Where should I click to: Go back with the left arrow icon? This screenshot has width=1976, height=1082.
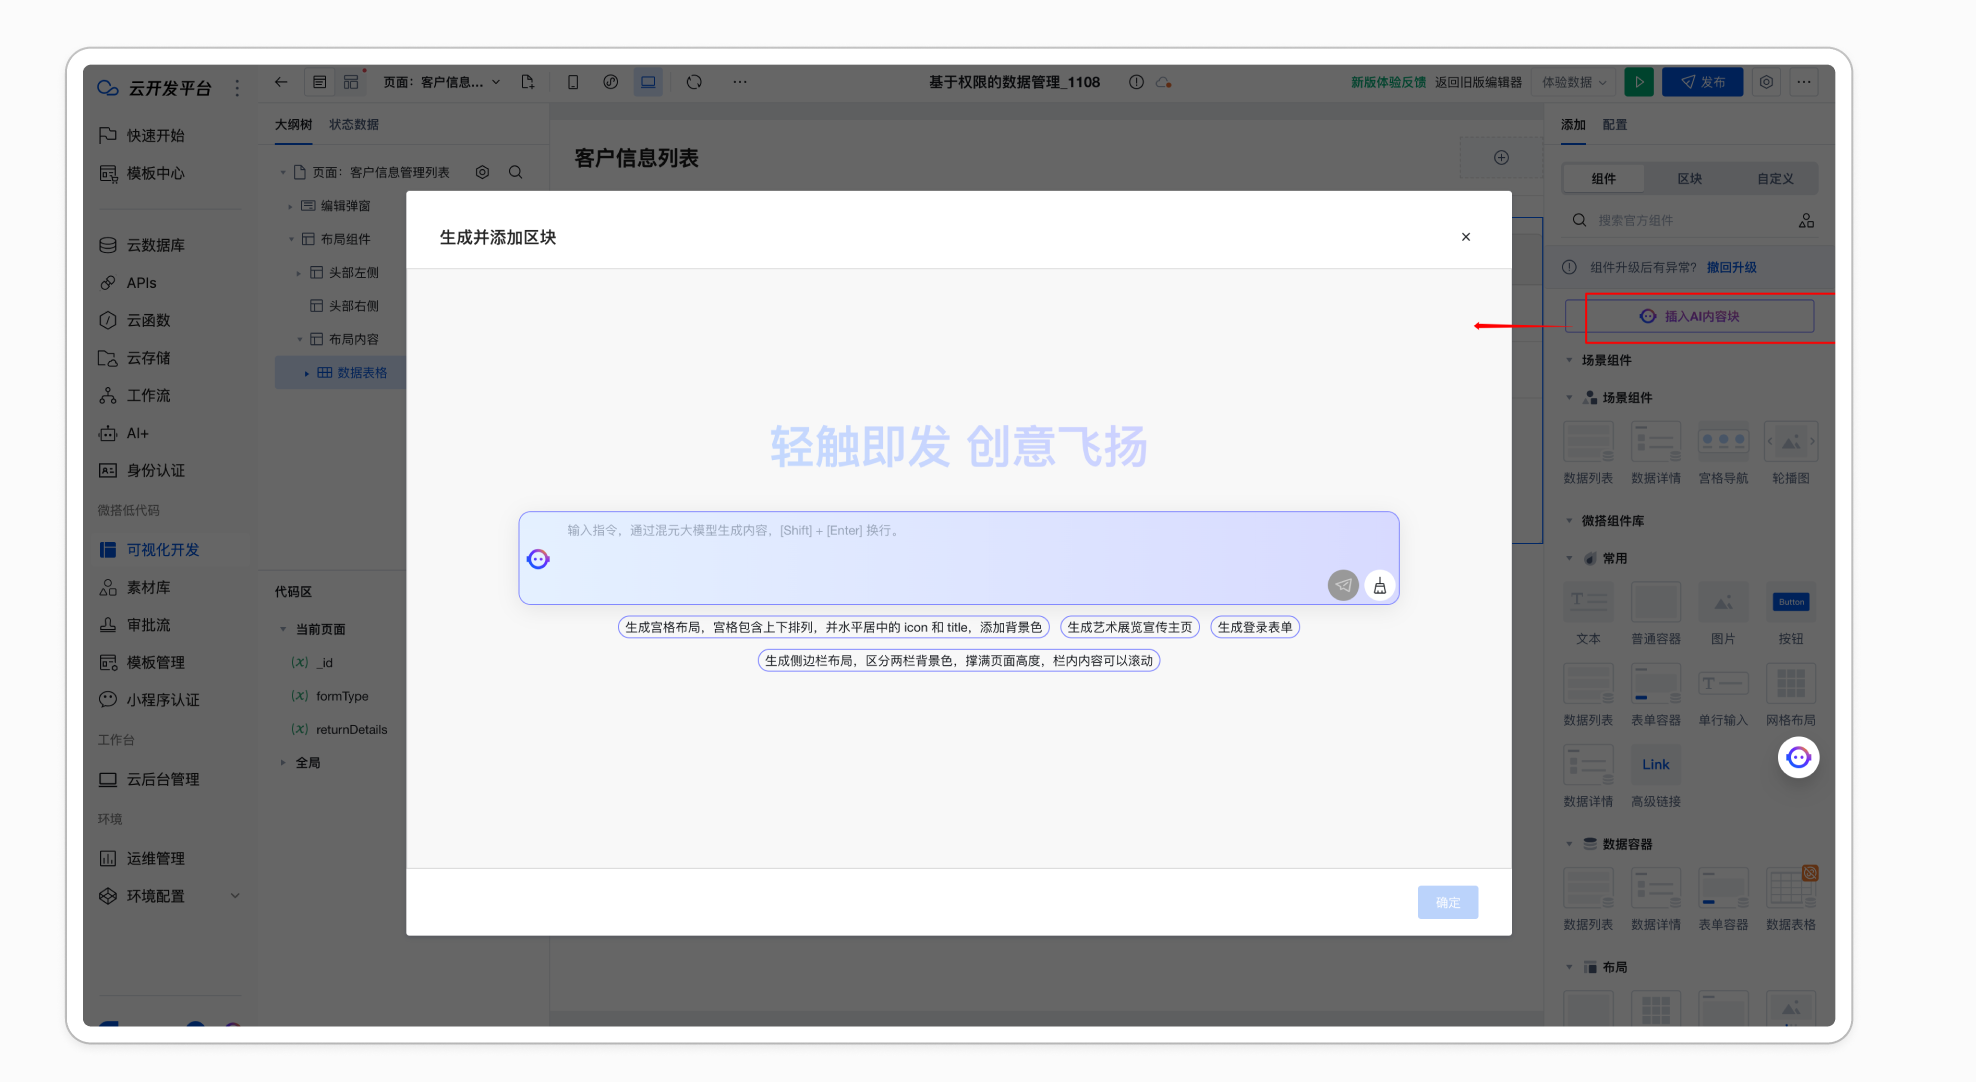pos(281,82)
